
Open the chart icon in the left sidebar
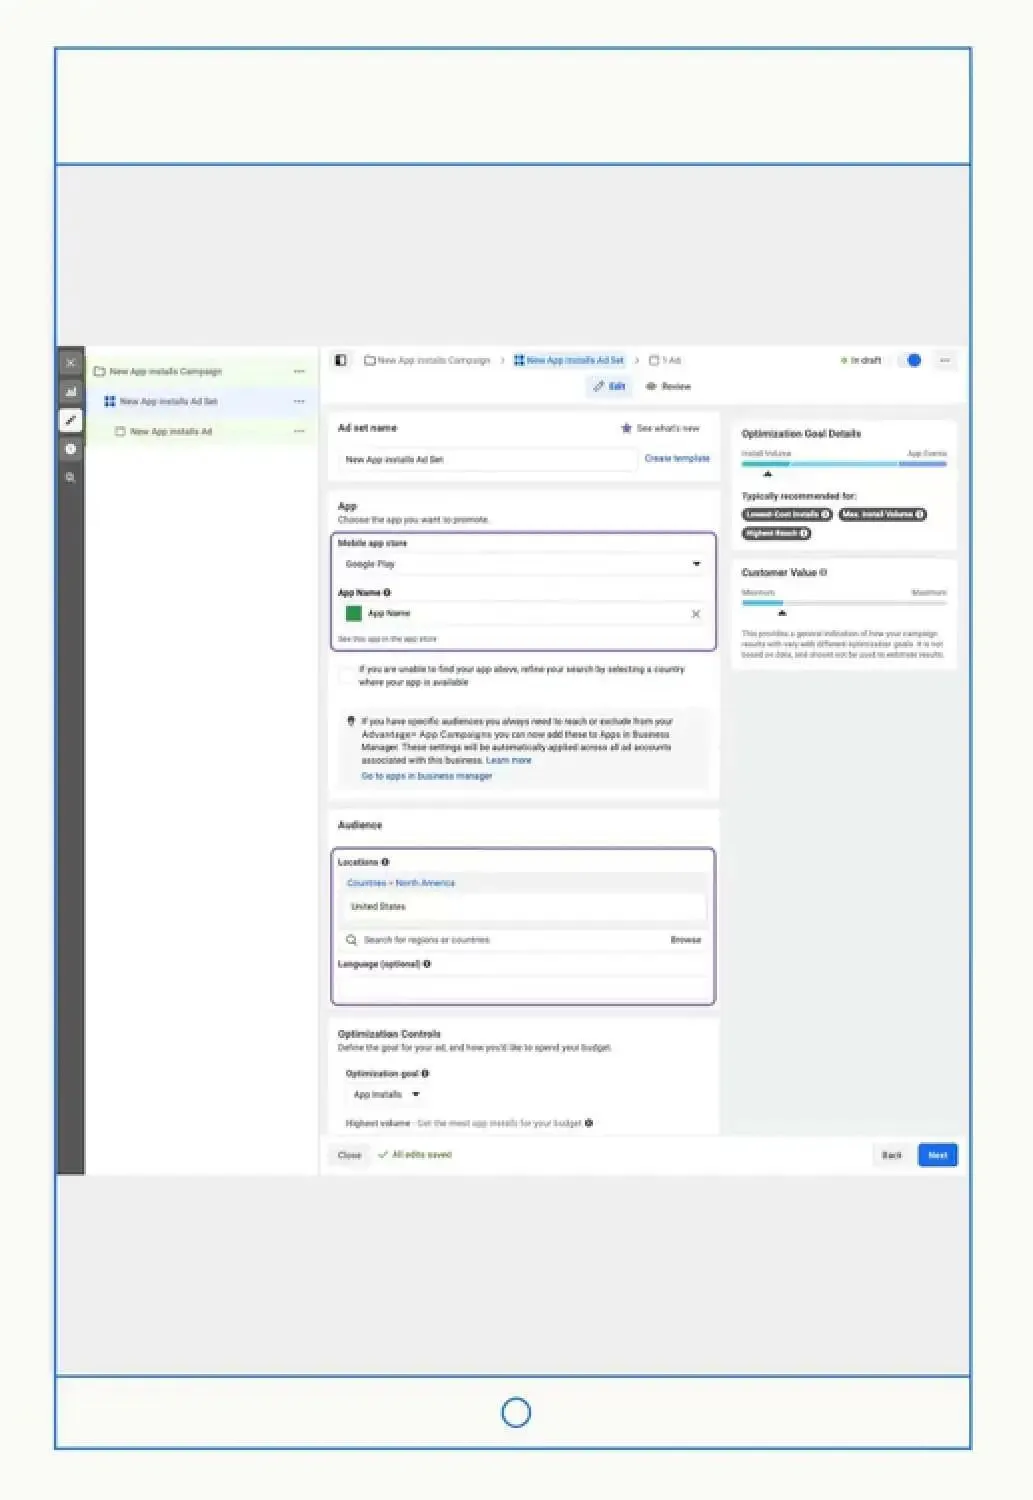(70, 392)
